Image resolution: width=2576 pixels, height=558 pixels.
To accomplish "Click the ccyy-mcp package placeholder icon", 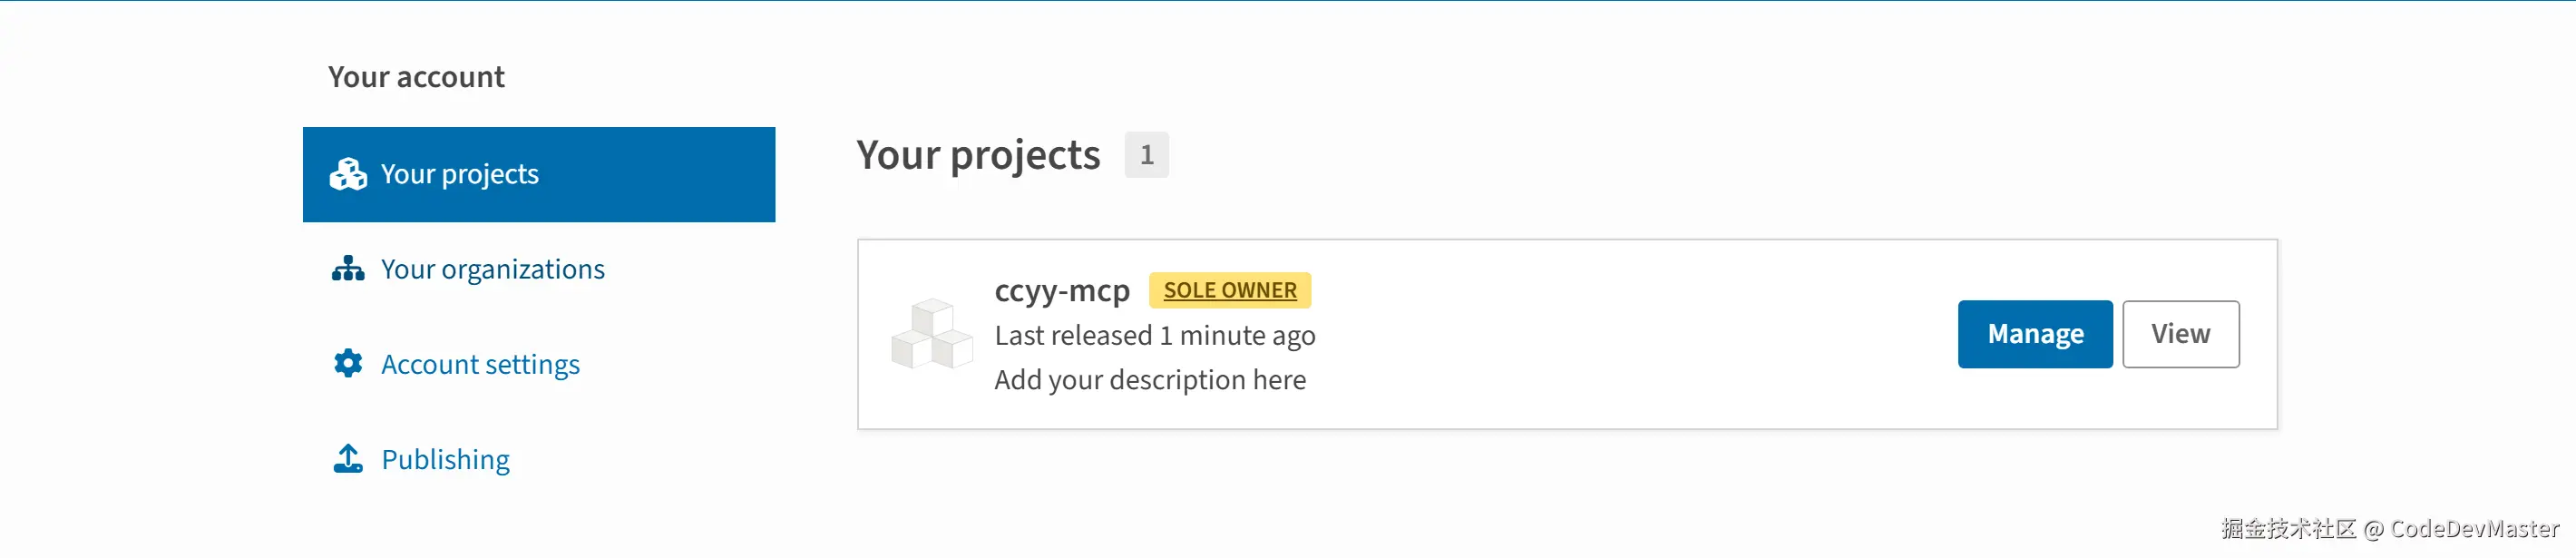I will pyautogui.click(x=932, y=334).
